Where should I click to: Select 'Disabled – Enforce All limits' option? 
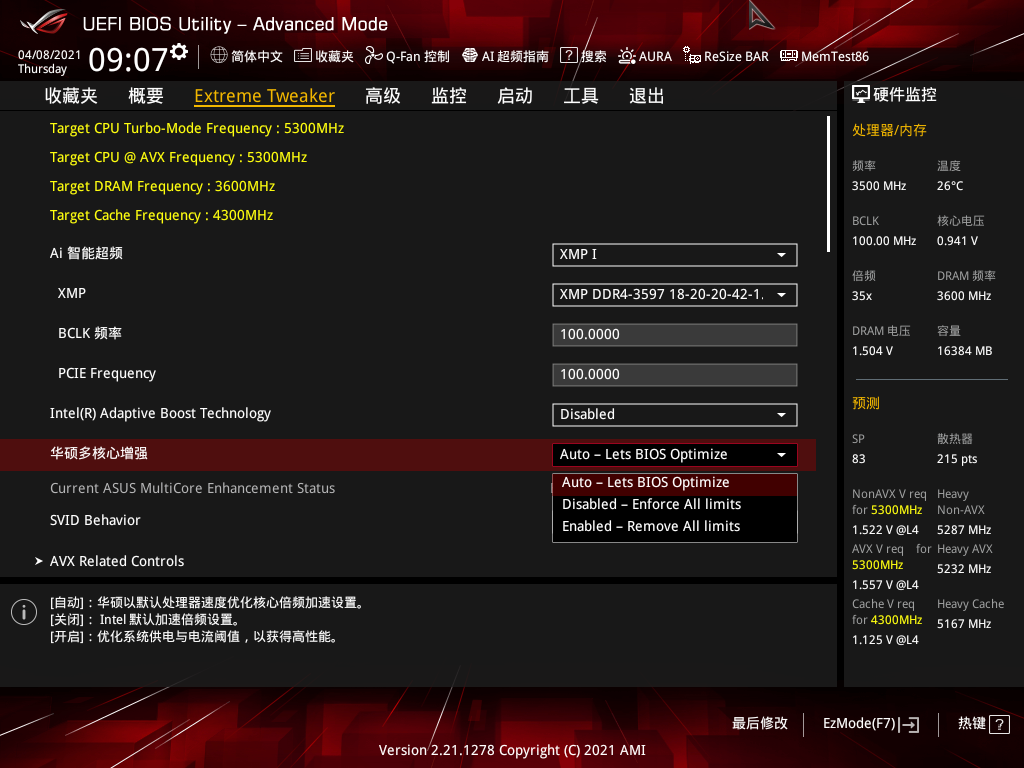coord(652,504)
